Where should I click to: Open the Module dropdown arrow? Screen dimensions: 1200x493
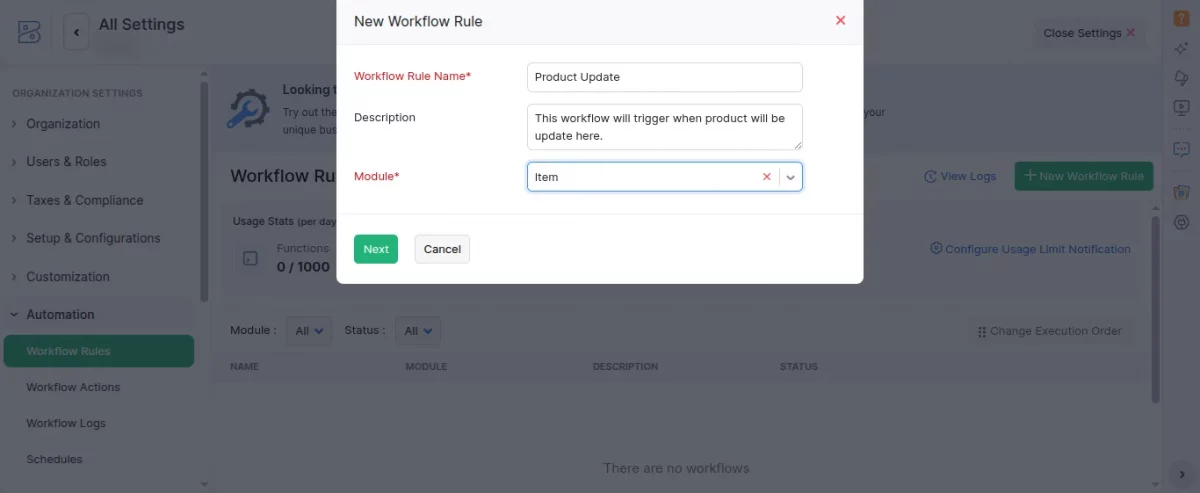[790, 177]
